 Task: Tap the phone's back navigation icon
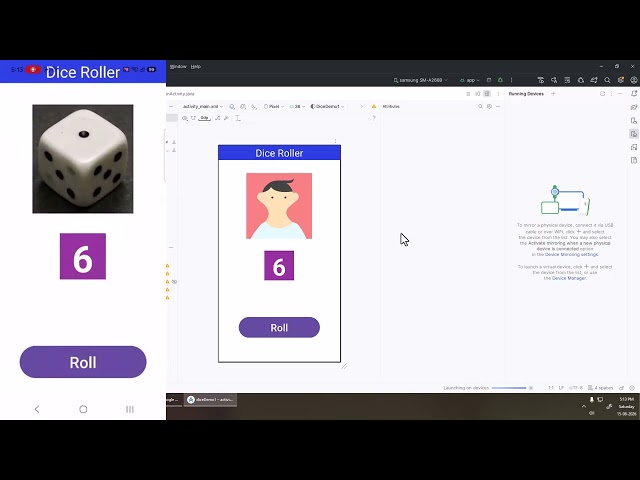click(37, 409)
